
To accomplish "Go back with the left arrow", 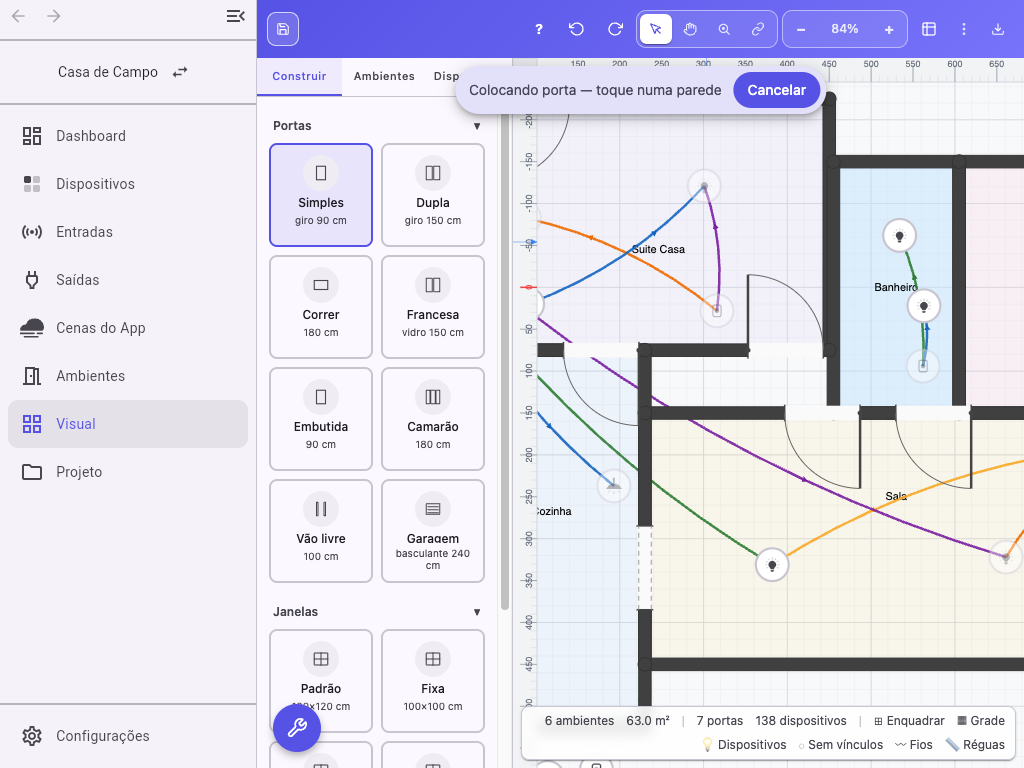I will tap(18, 16).
